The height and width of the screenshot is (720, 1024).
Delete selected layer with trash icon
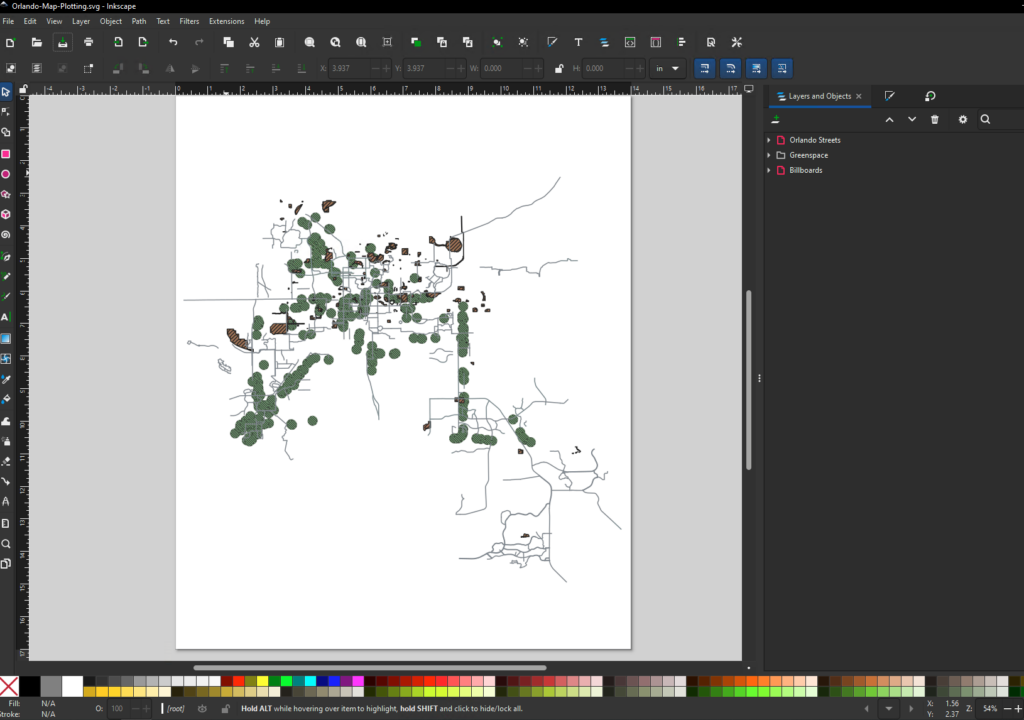[934, 119]
